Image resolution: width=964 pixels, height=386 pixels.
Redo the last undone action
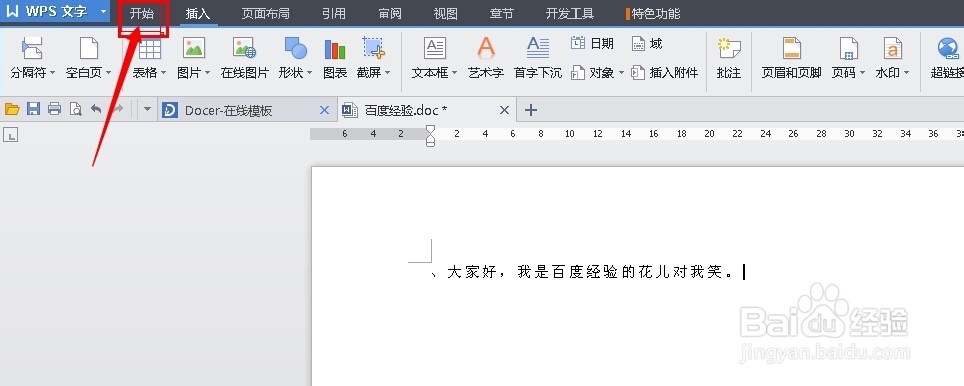pyautogui.click(x=117, y=109)
